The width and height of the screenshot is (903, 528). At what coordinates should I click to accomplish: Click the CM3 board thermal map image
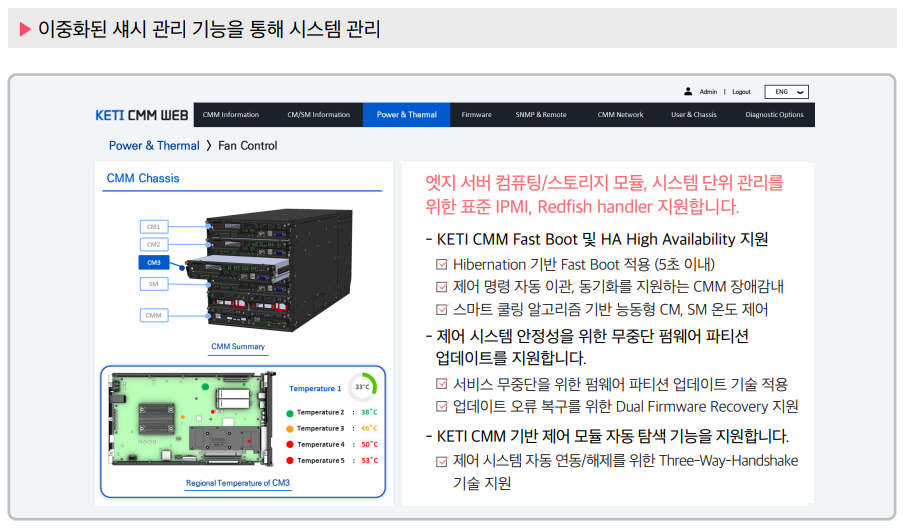[x=190, y=421]
